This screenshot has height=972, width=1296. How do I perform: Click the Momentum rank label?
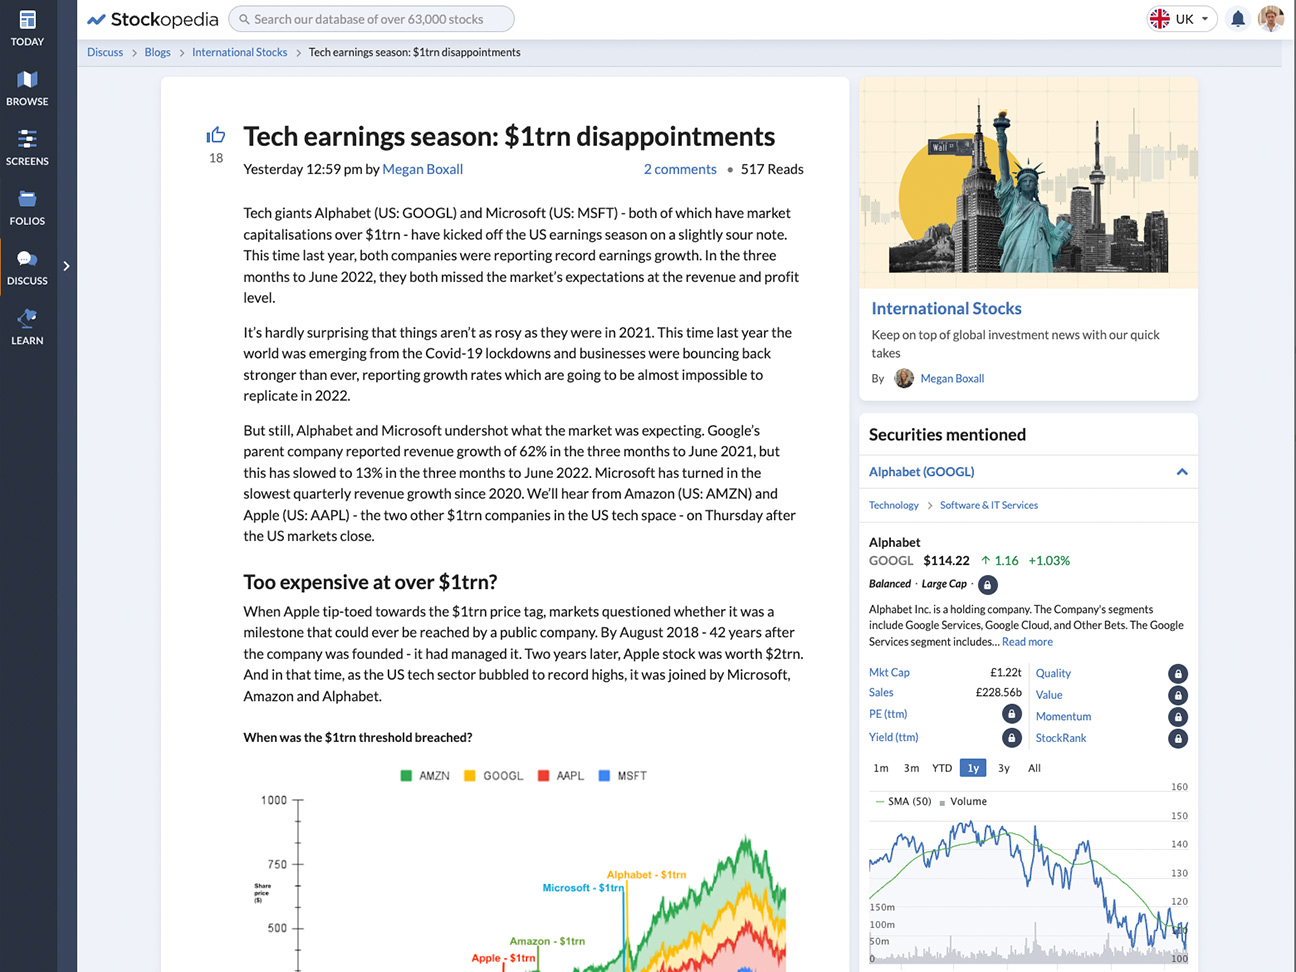pyautogui.click(x=1063, y=717)
